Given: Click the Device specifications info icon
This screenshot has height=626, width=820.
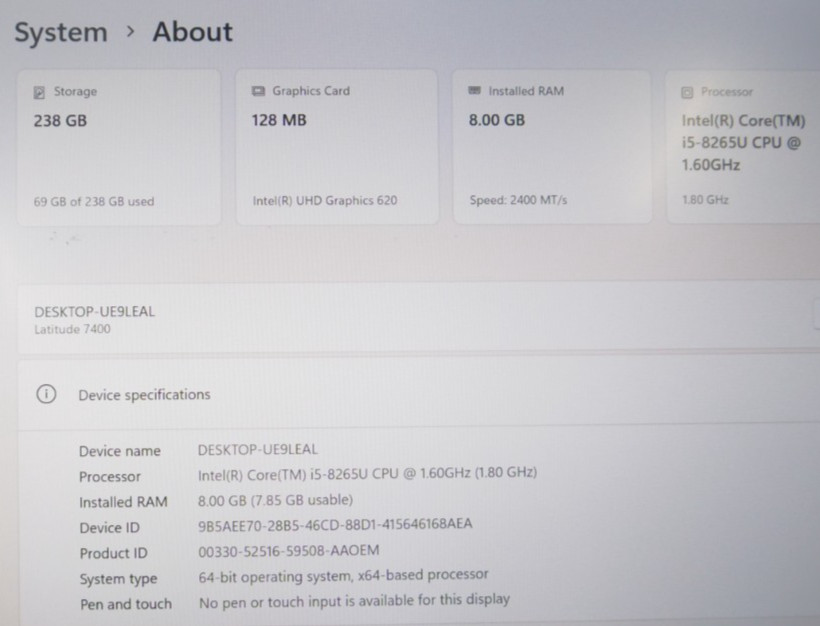Looking at the screenshot, I should 46,393.
